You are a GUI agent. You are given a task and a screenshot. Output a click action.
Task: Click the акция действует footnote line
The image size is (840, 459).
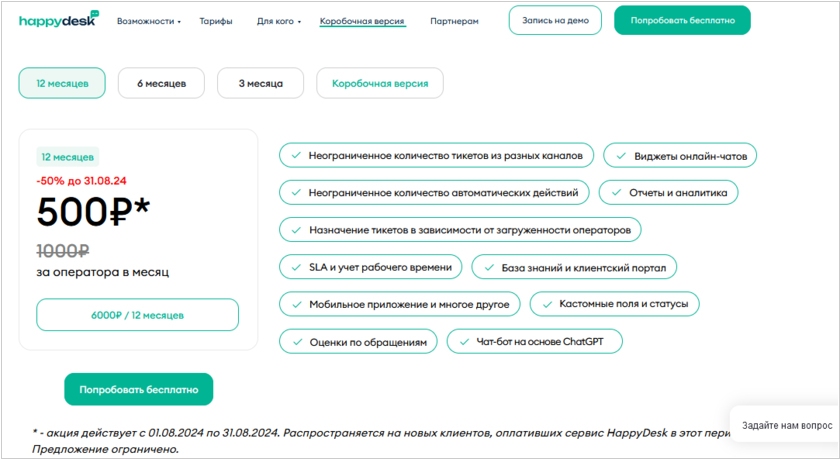tap(381, 433)
